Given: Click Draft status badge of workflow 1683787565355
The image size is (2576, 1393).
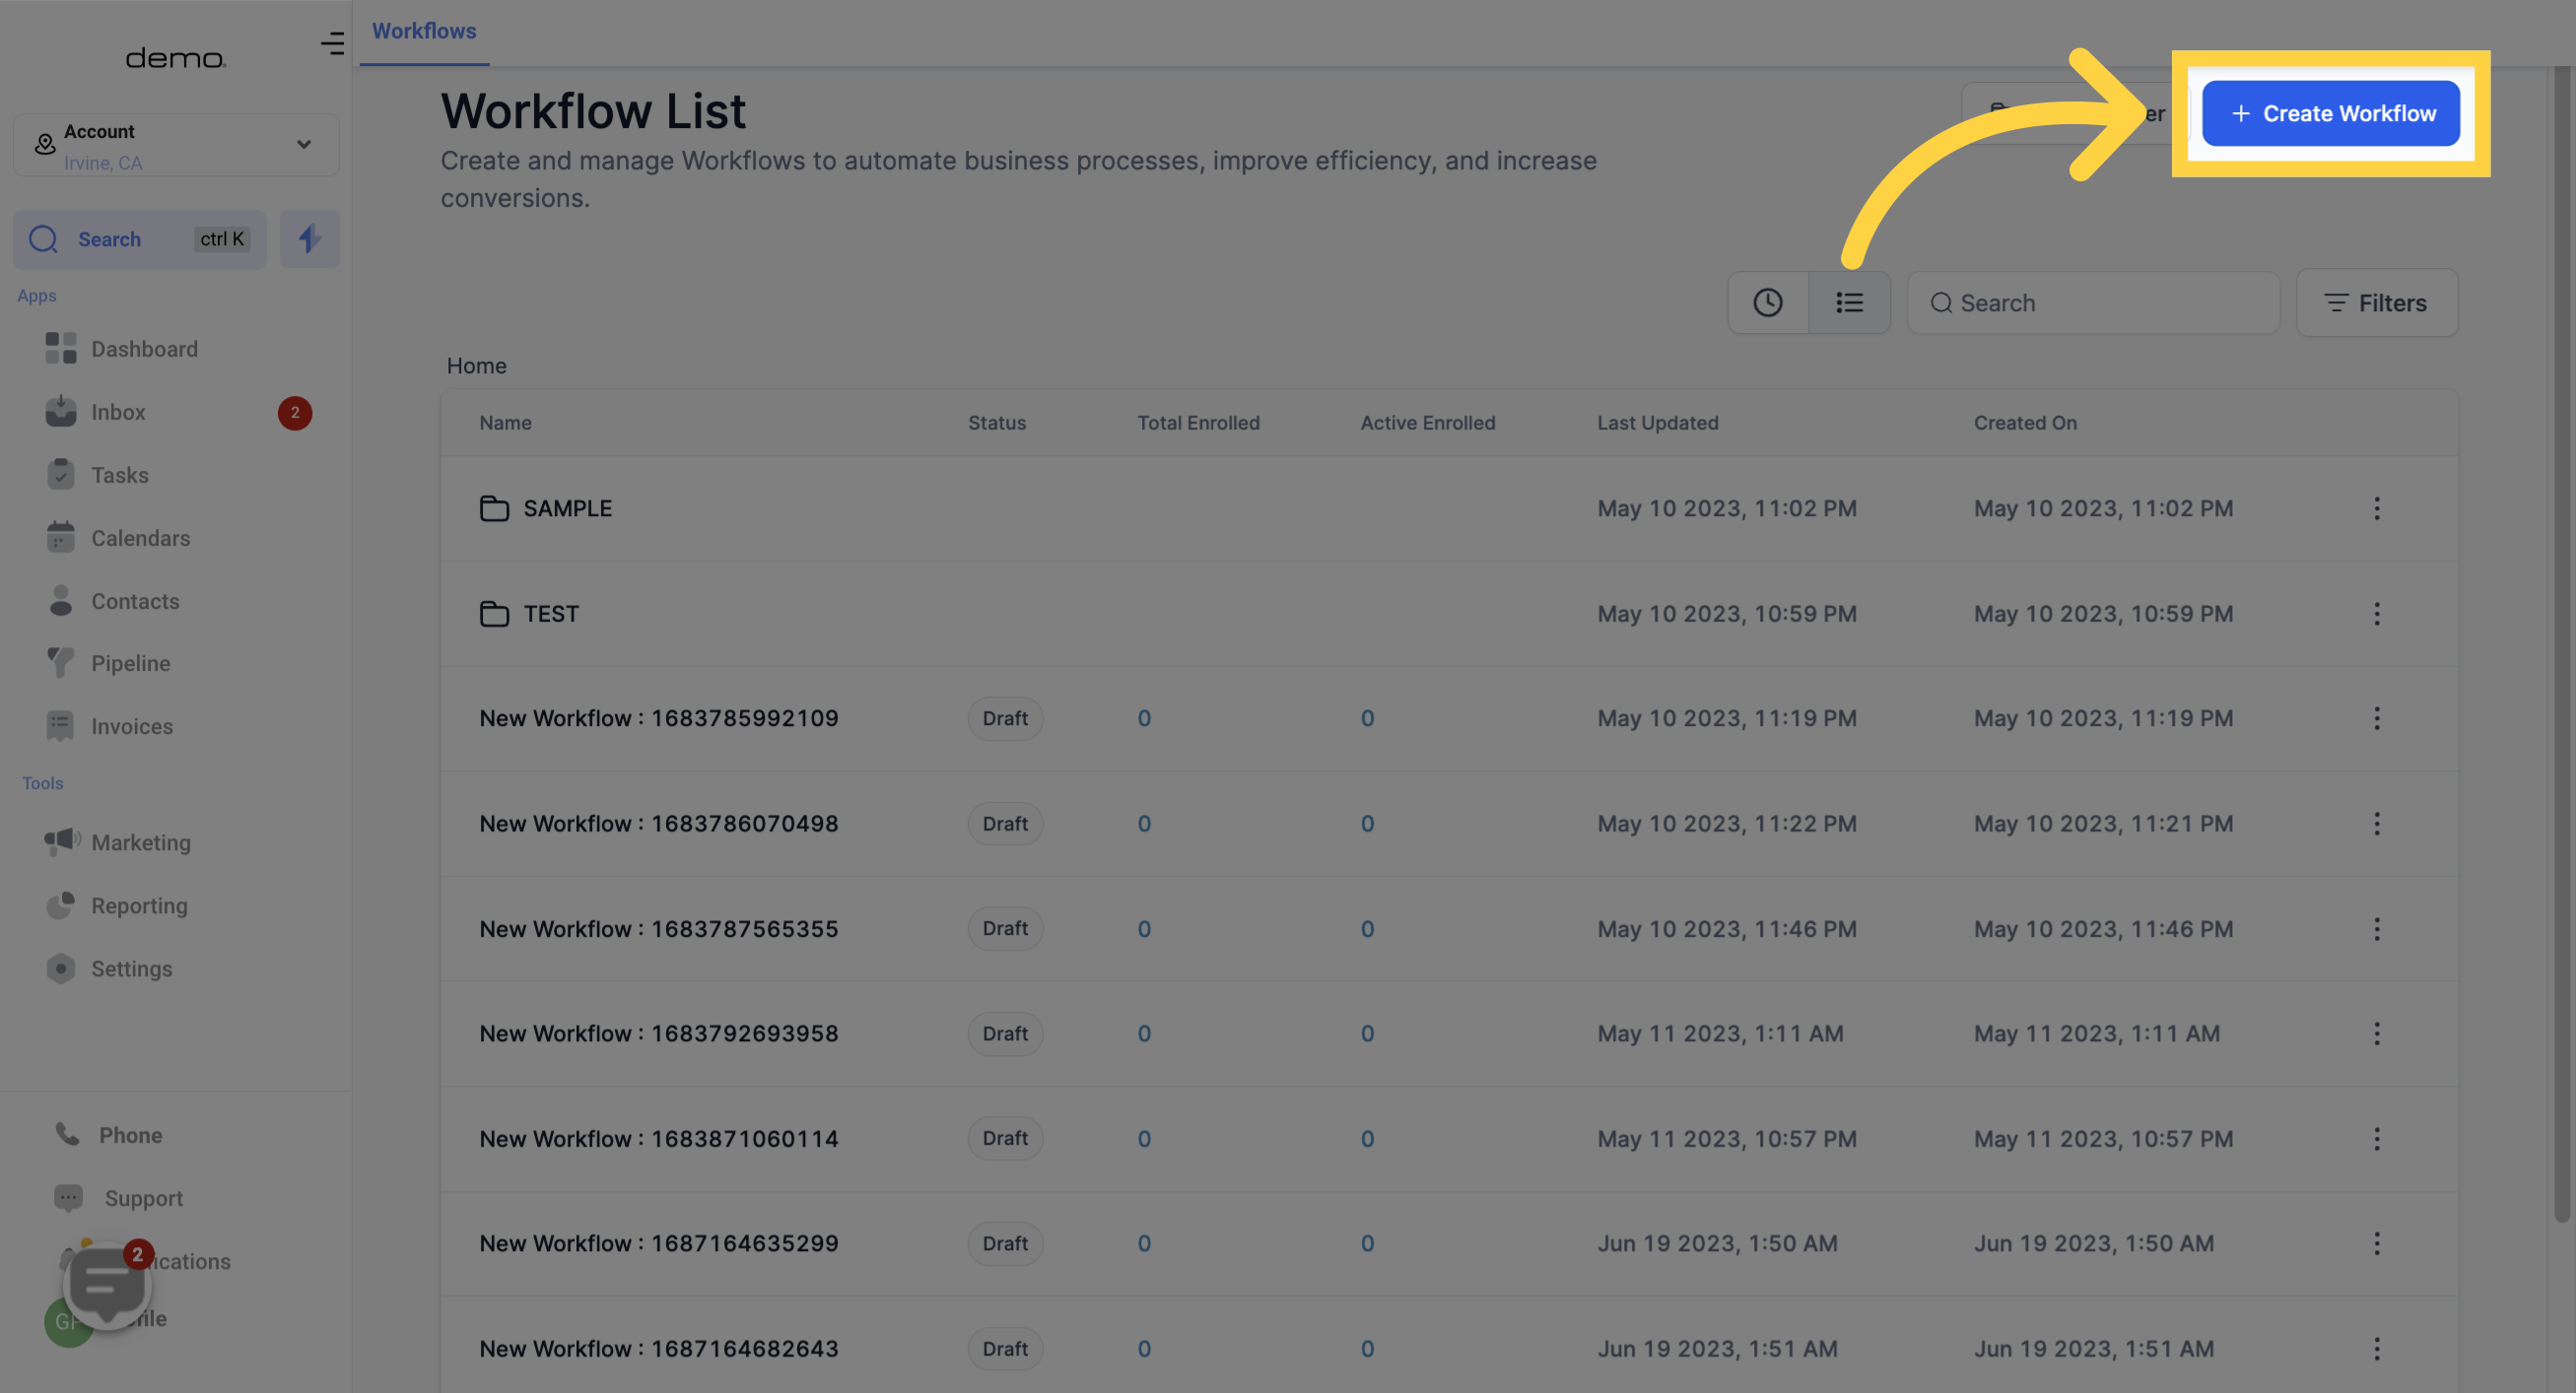Looking at the screenshot, I should tap(1005, 928).
